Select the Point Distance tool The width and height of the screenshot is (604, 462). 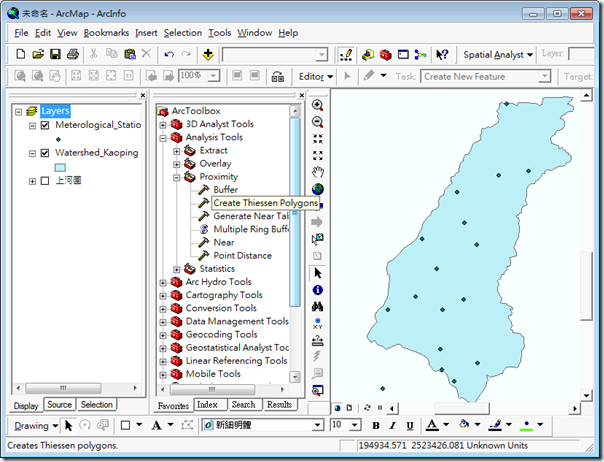[x=243, y=255]
